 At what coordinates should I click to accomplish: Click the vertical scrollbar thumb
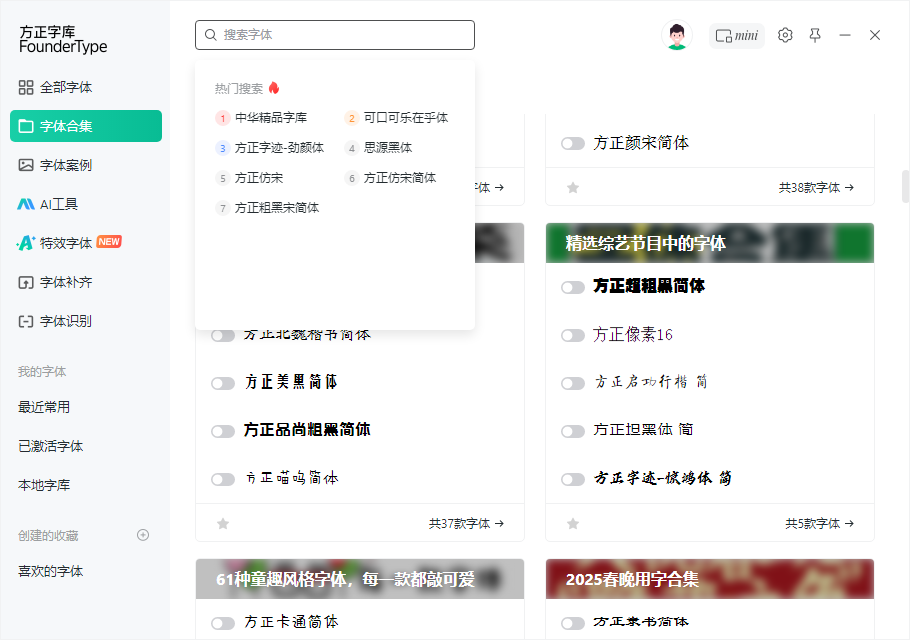[x=905, y=186]
